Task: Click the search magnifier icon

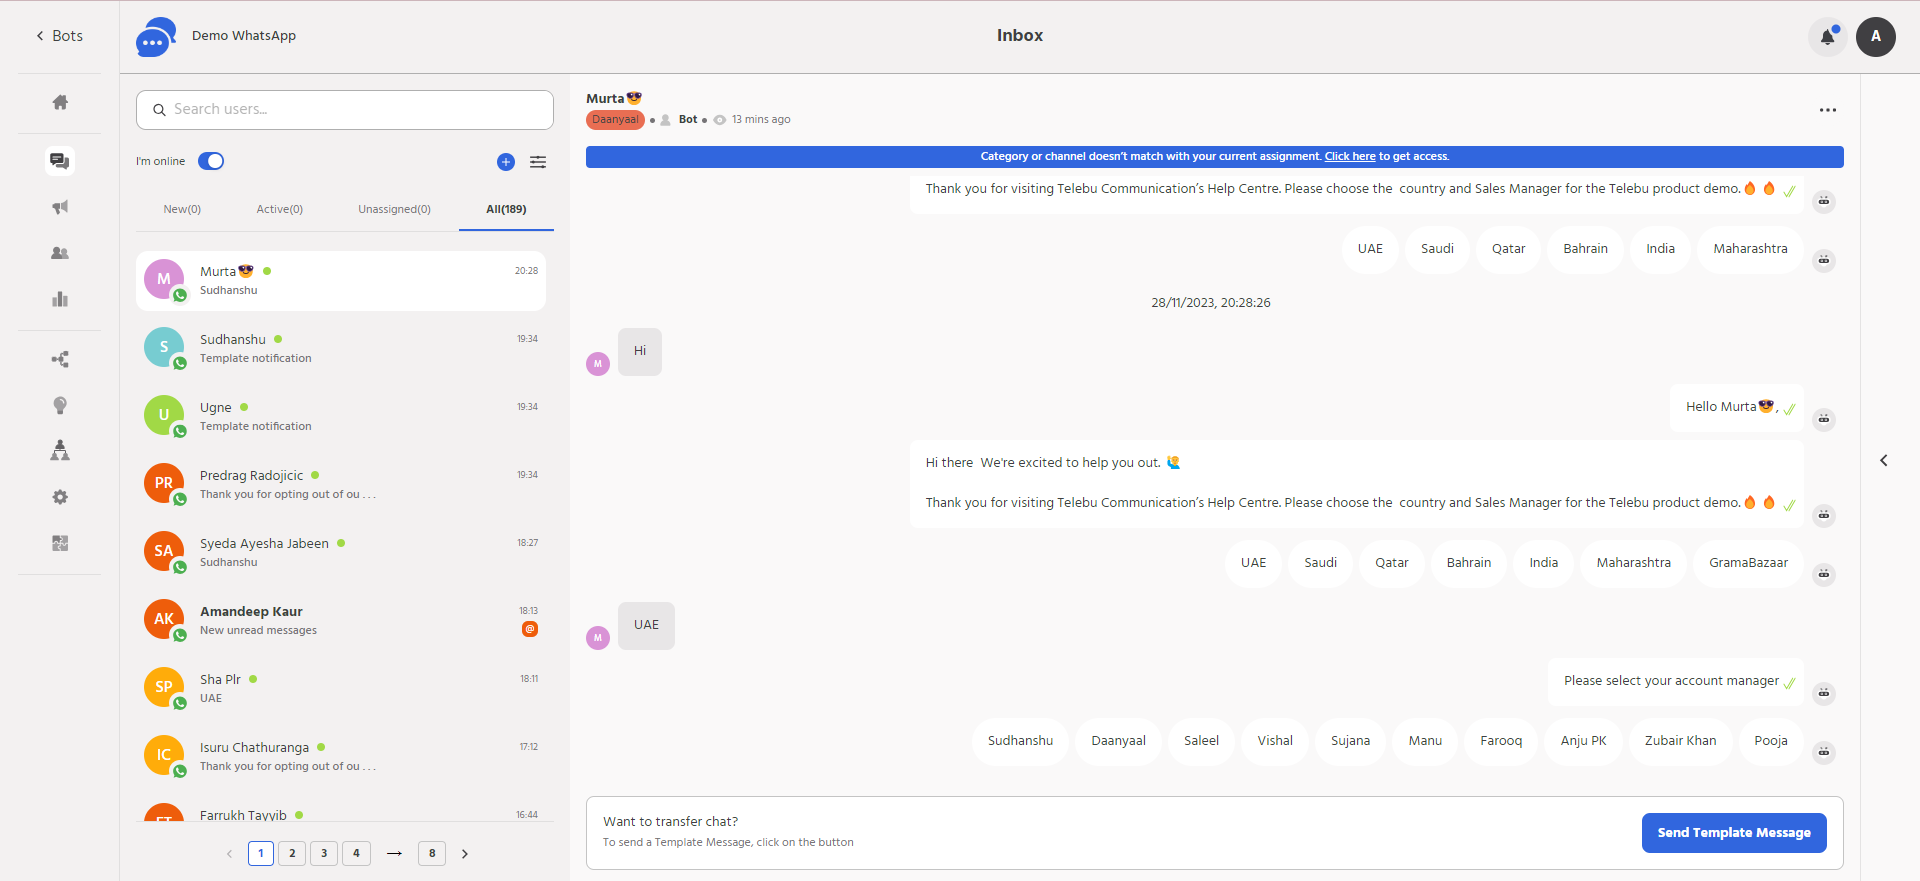Action: tap(159, 110)
